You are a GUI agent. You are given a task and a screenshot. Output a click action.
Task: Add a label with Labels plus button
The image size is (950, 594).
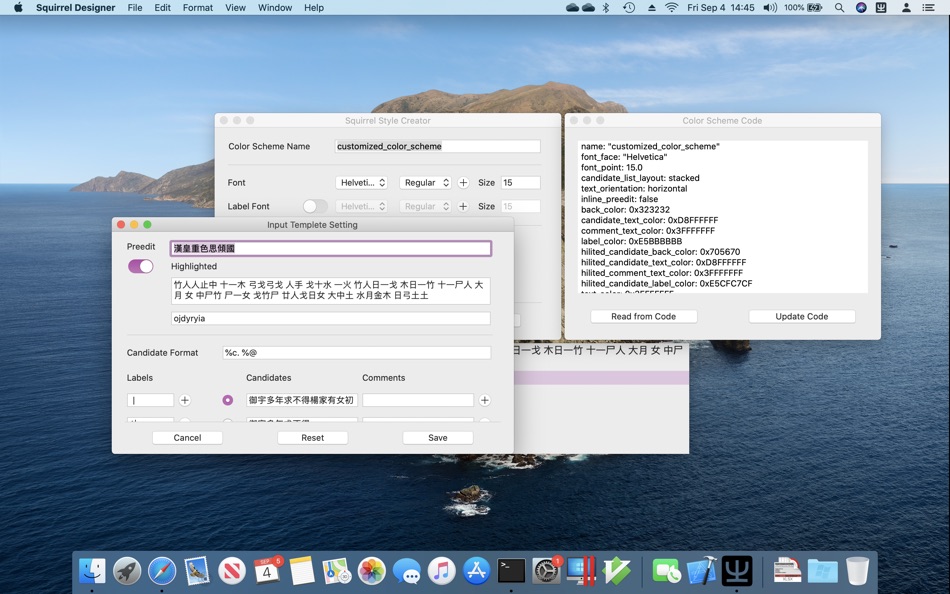(x=185, y=400)
